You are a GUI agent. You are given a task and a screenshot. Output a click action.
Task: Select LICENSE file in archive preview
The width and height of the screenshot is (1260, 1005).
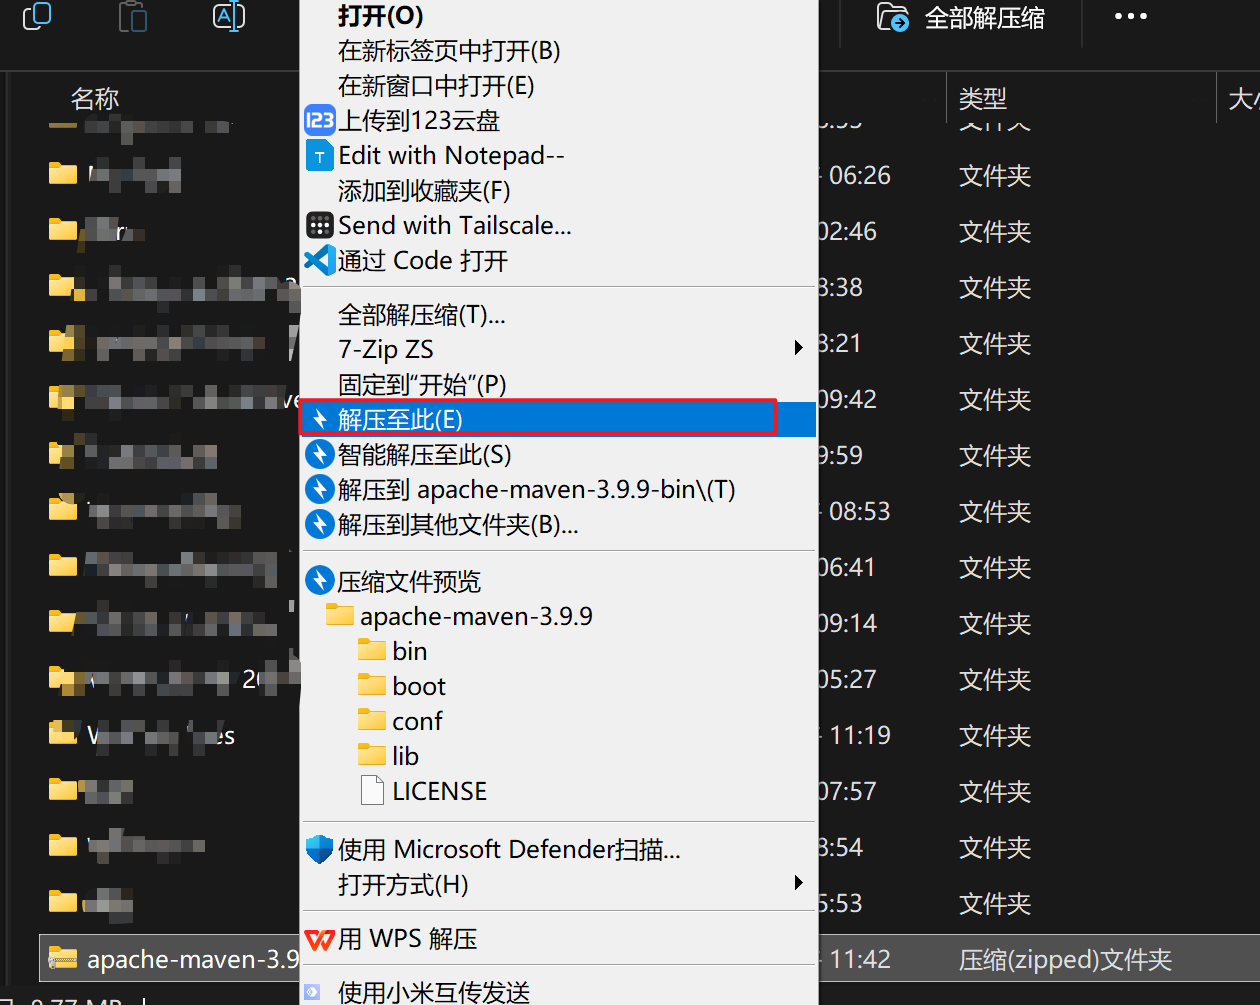[438, 792]
